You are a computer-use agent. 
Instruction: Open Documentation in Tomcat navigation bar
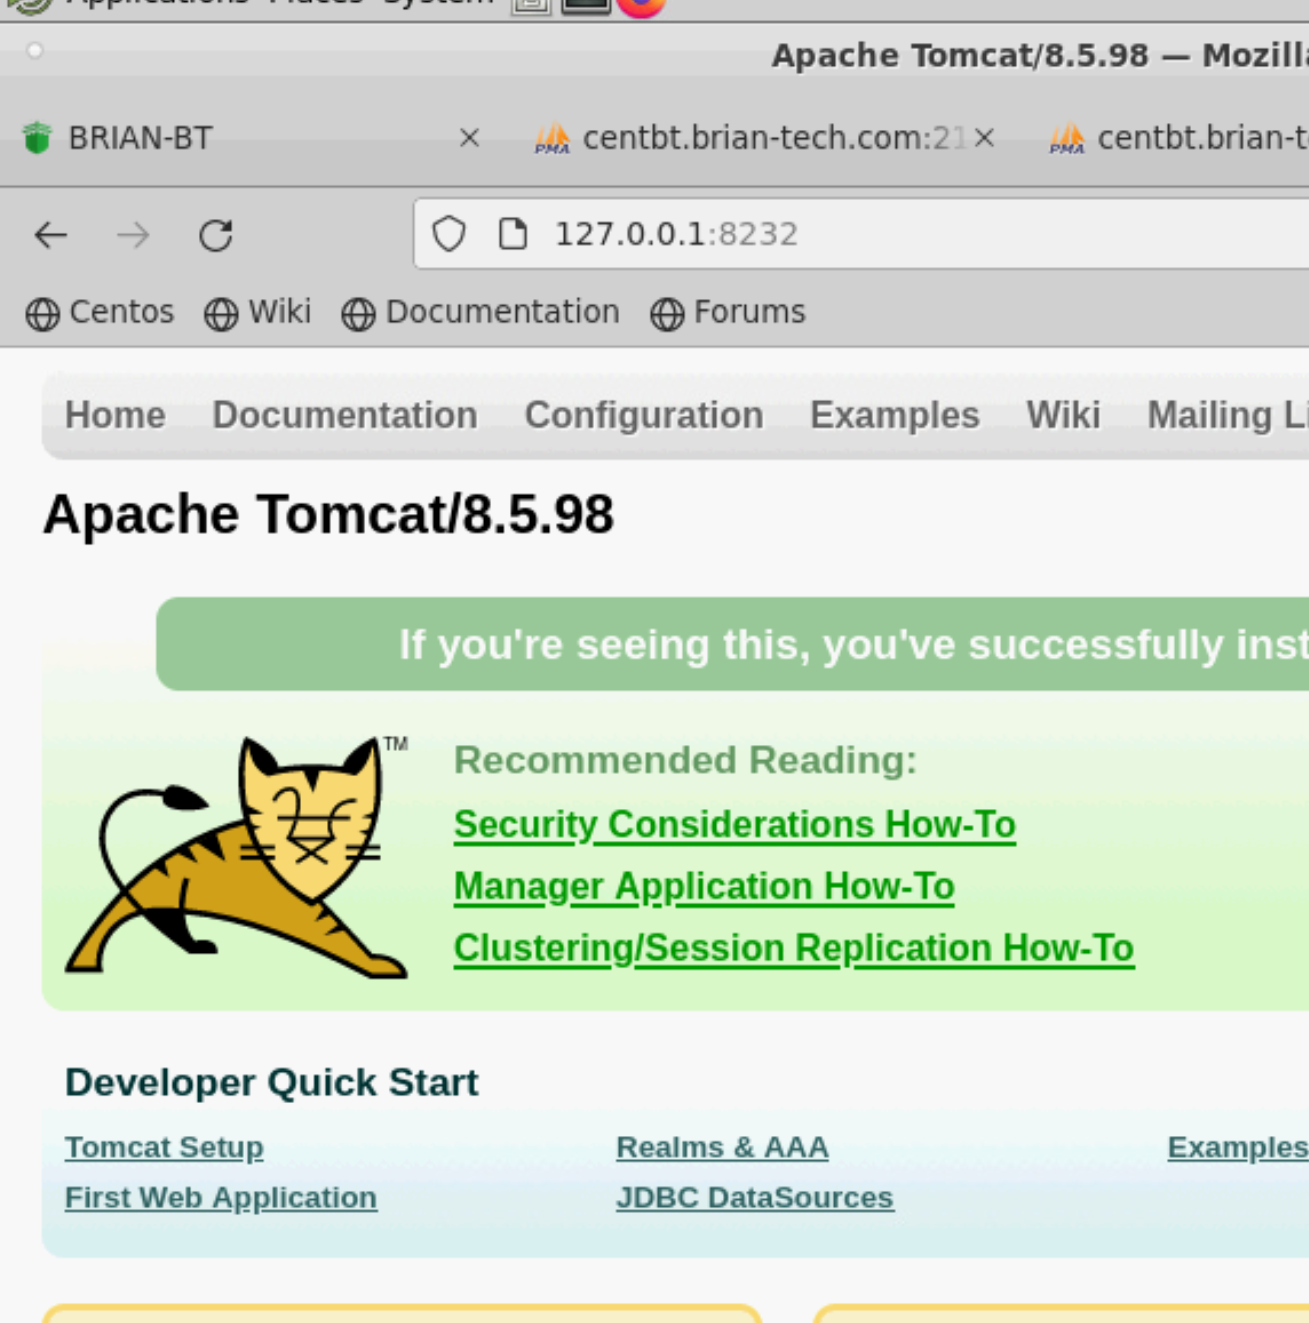click(x=345, y=415)
